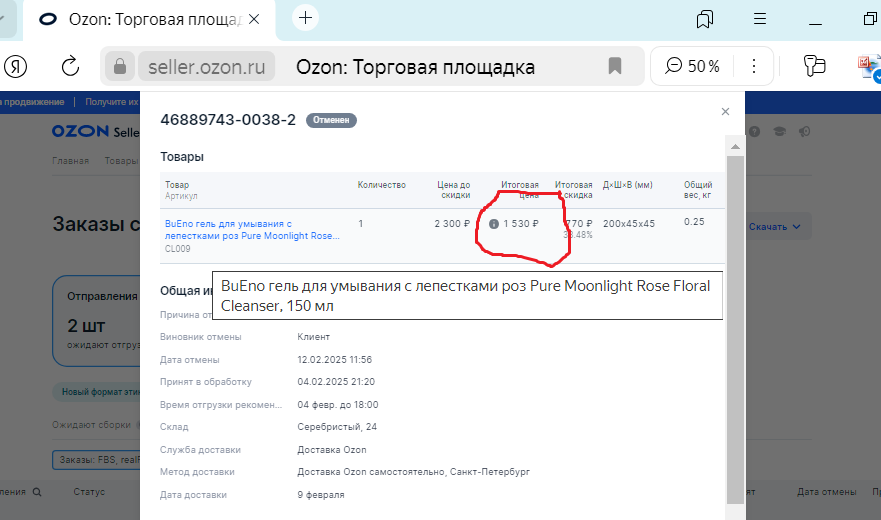Close the Ozon browser tab

[254, 19]
